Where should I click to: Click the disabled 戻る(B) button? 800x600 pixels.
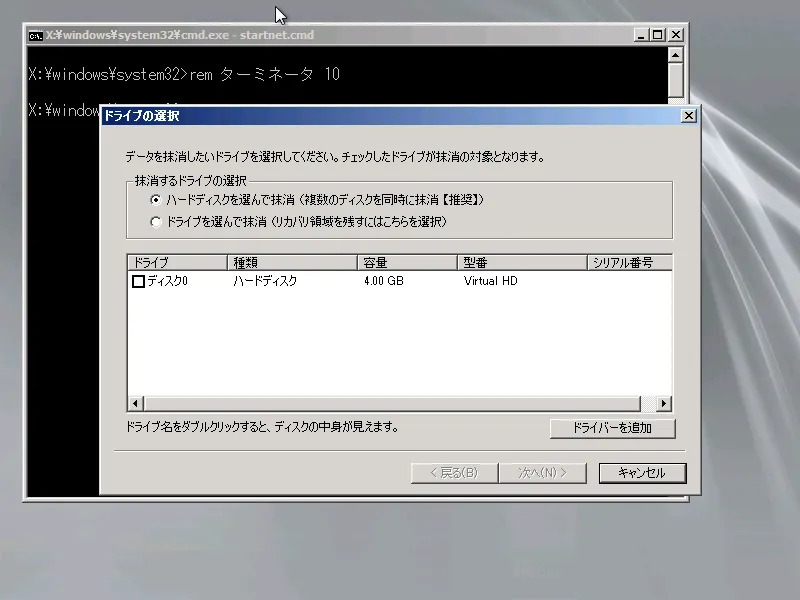(454, 473)
